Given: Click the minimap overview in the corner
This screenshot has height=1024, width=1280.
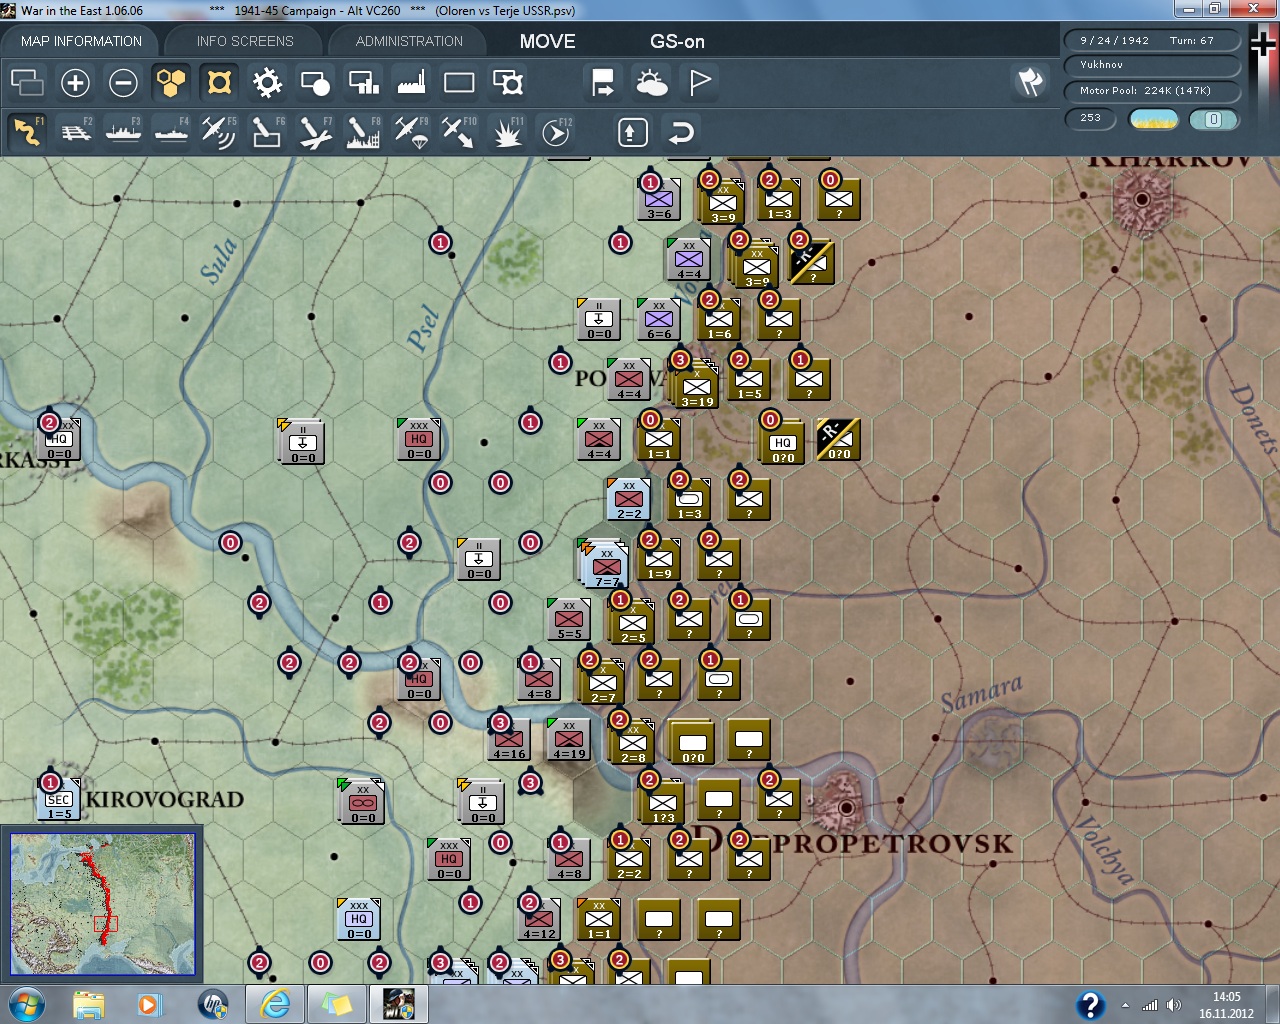Looking at the screenshot, I should 102,904.
